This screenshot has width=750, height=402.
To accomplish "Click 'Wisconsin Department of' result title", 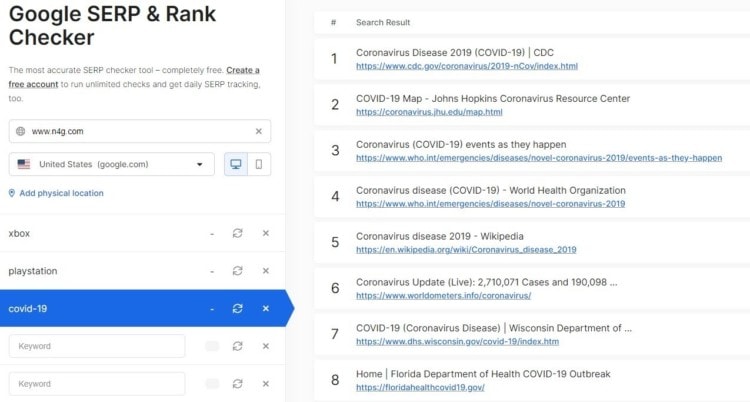I will (494, 328).
